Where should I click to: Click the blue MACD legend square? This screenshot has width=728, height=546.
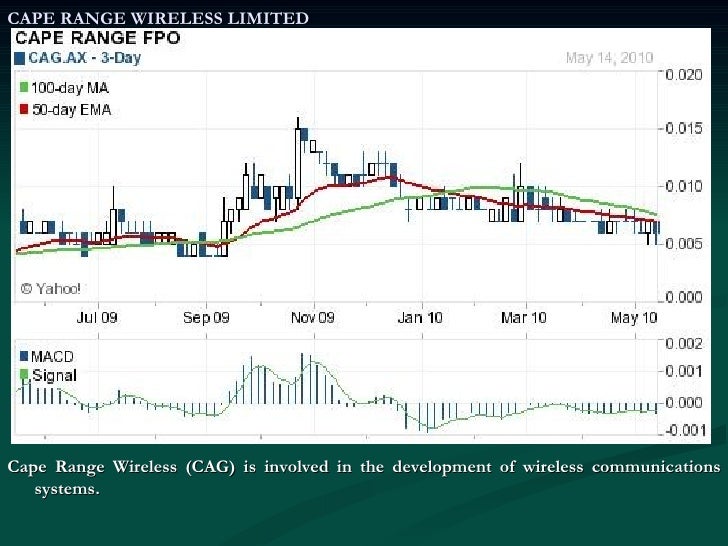pyautogui.click(x=24, y=356)
